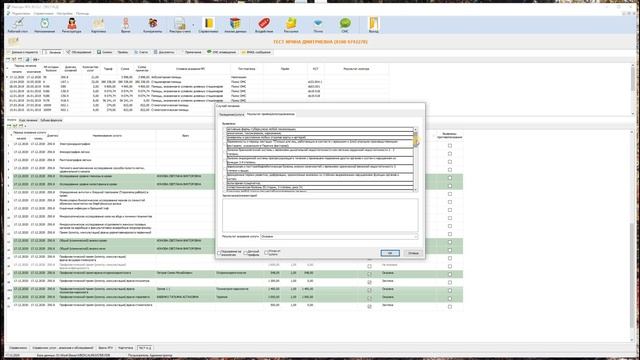This screenshot has width=640, height=360.
Task: Open the Помощь menu
Action: click(x=82, y=13)
